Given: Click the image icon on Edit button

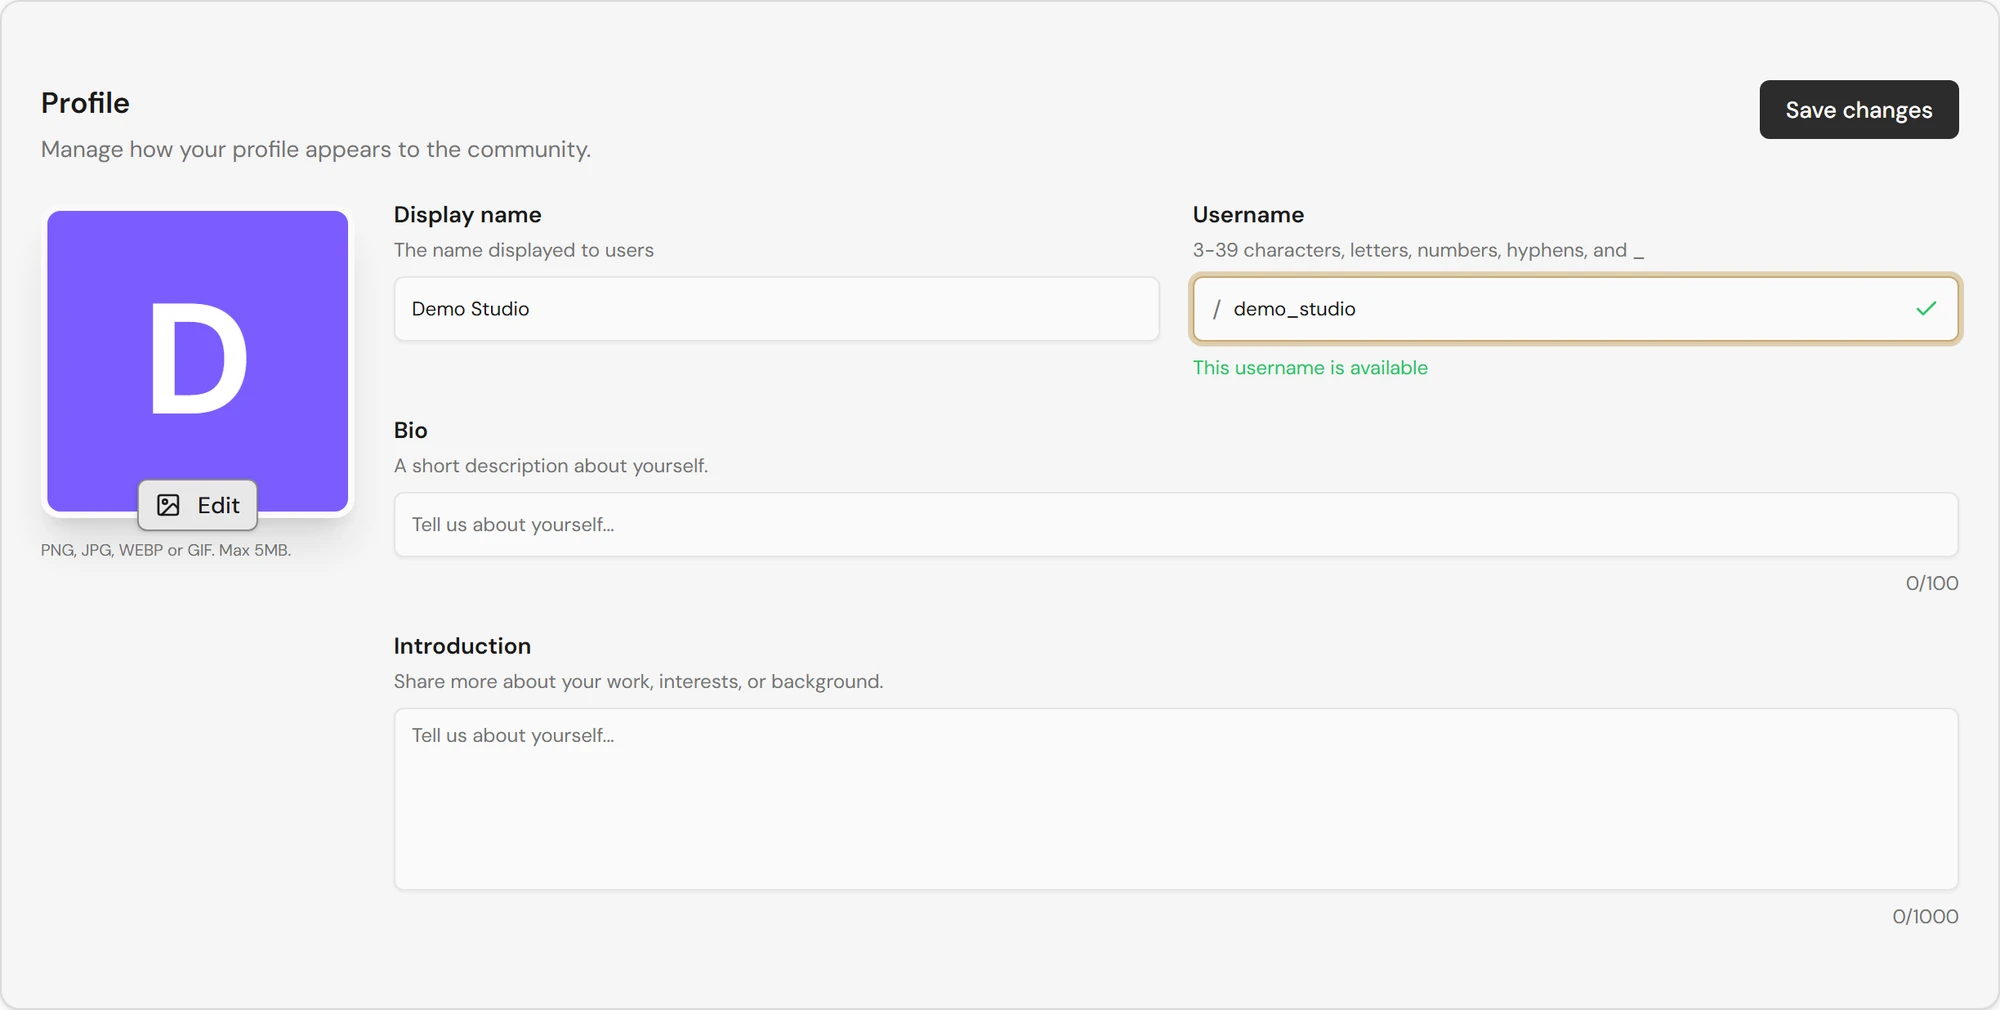Looking at the screenshot, I should 169,505.
